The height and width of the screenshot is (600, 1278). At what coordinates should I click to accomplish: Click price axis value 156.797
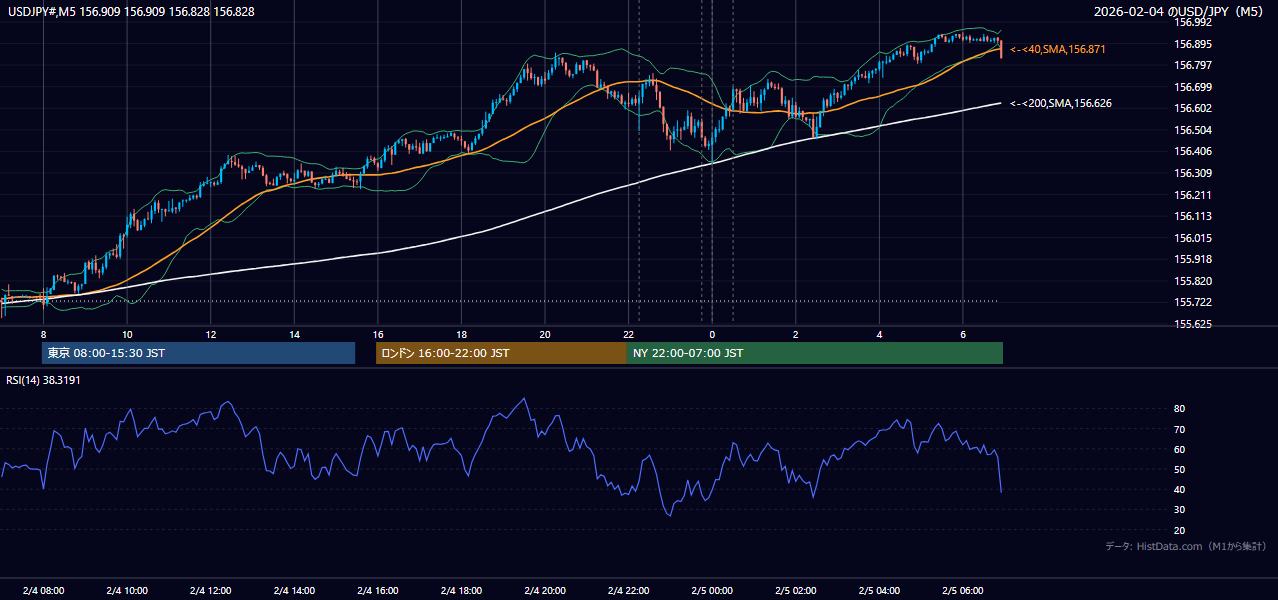[x=1193, y=65]
